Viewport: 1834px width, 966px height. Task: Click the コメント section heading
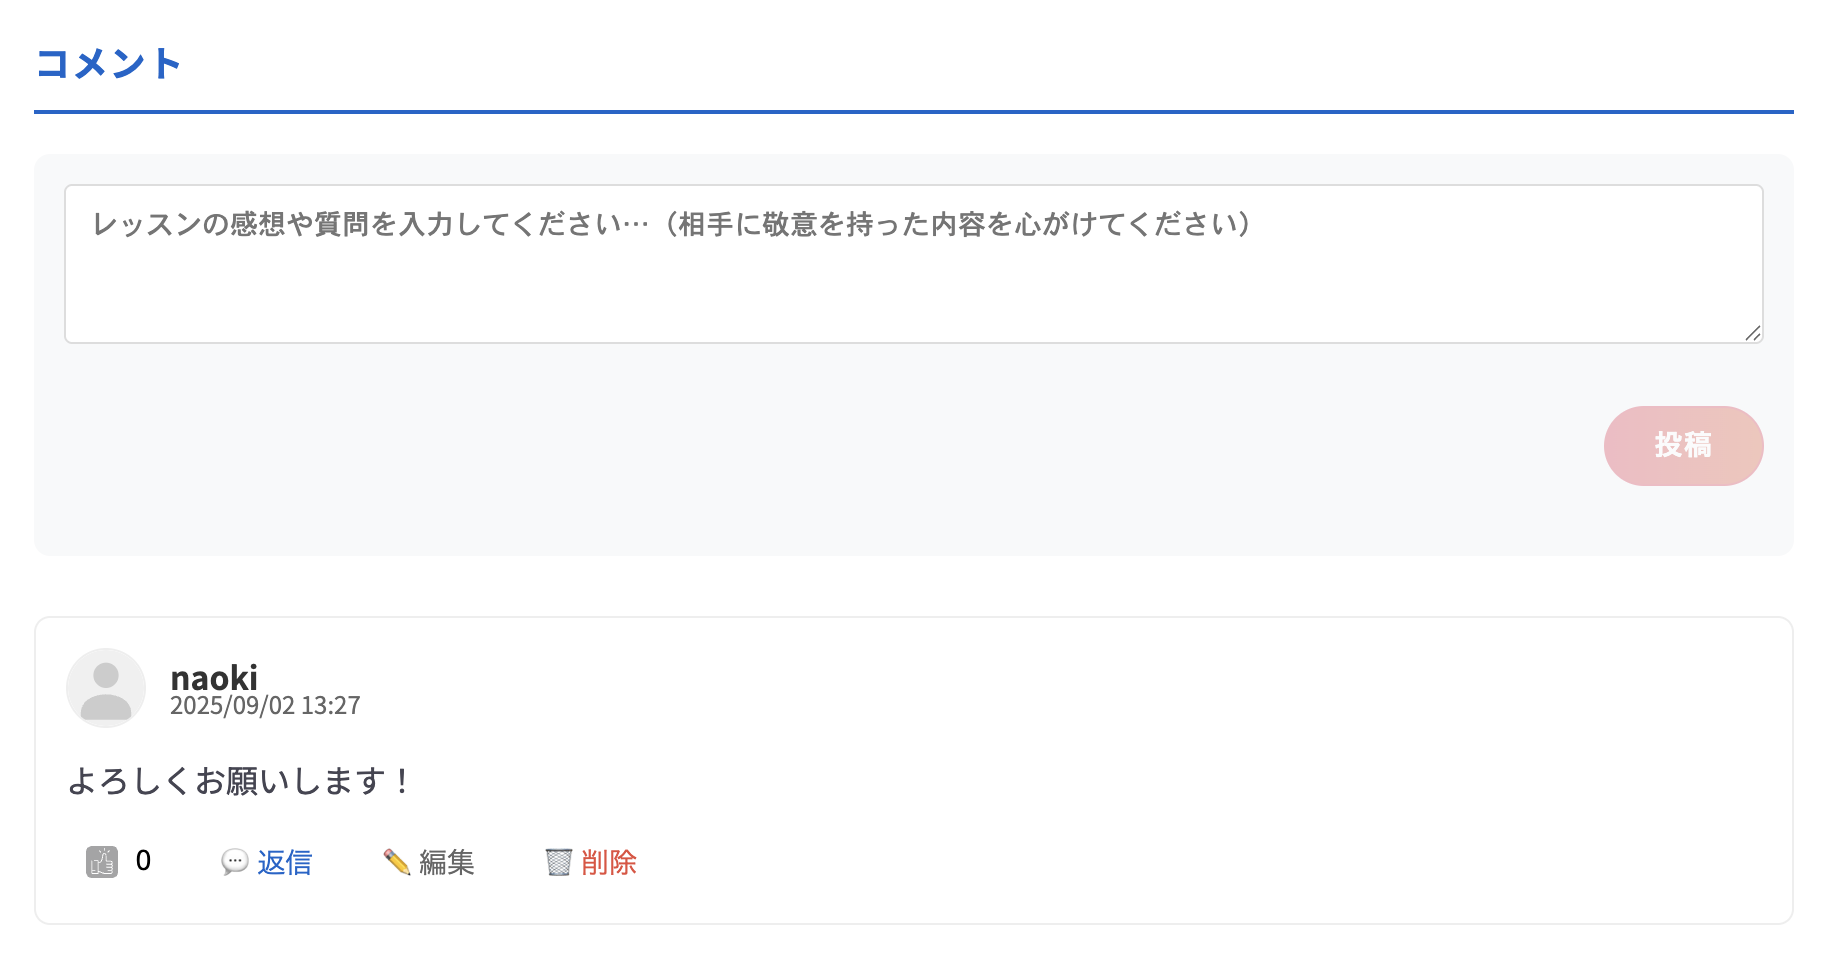tap(109, 62)
